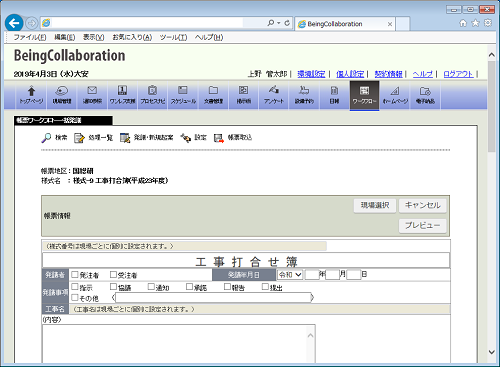
Task: Open the お気に入り(A) menu
Action: 132,37
